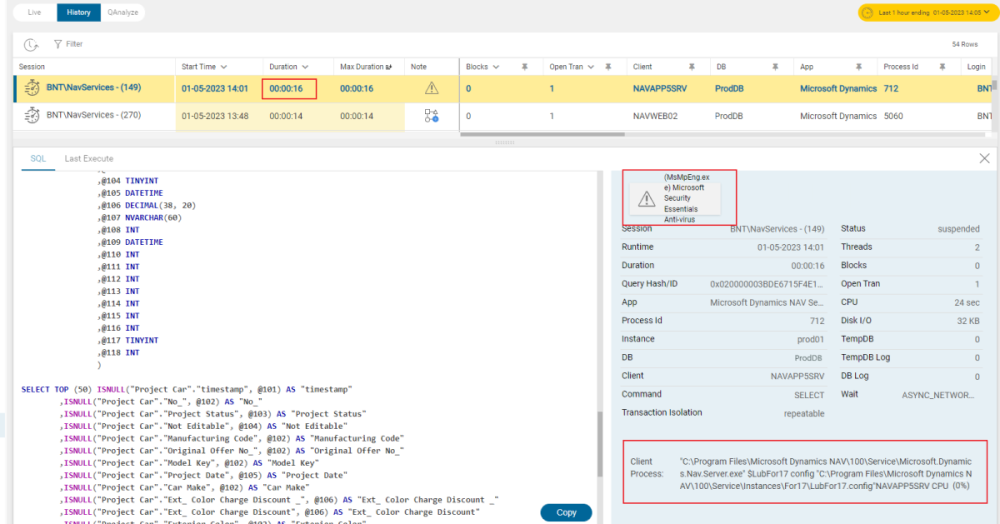Open the QAnalyze tab

[x=122, y=12]
